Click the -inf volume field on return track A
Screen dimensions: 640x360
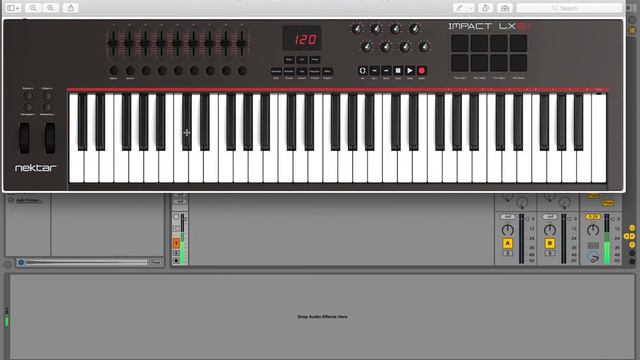click(x=507, y=217)
